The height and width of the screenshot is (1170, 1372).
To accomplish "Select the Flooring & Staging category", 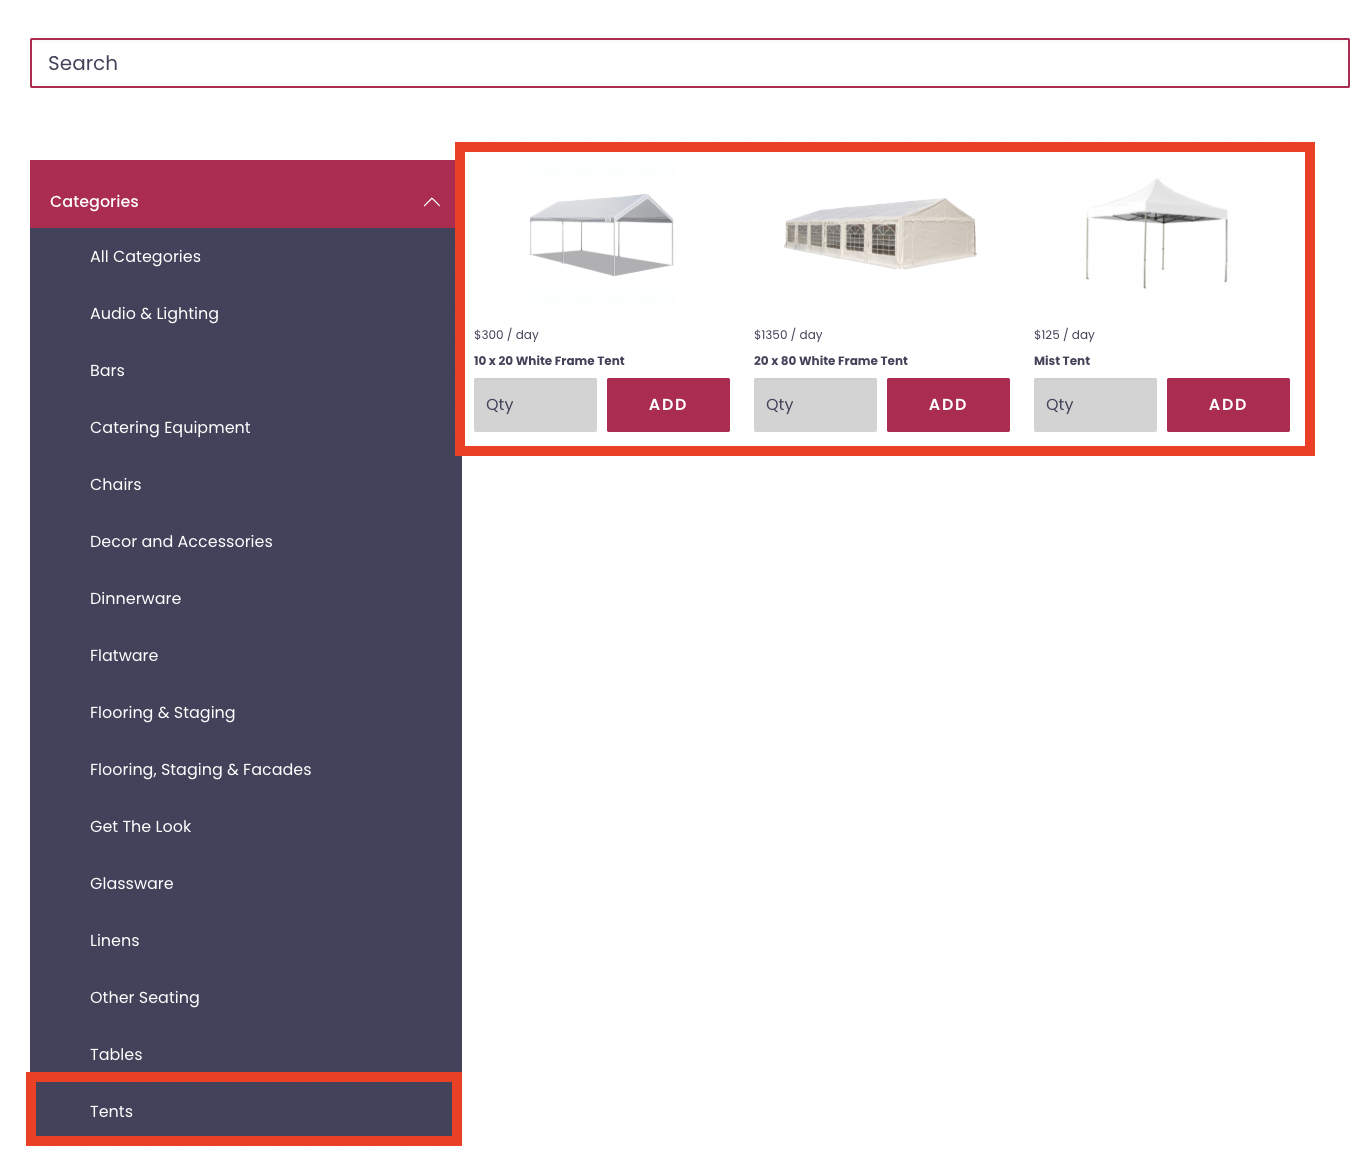I will click(x=162, y=712).
